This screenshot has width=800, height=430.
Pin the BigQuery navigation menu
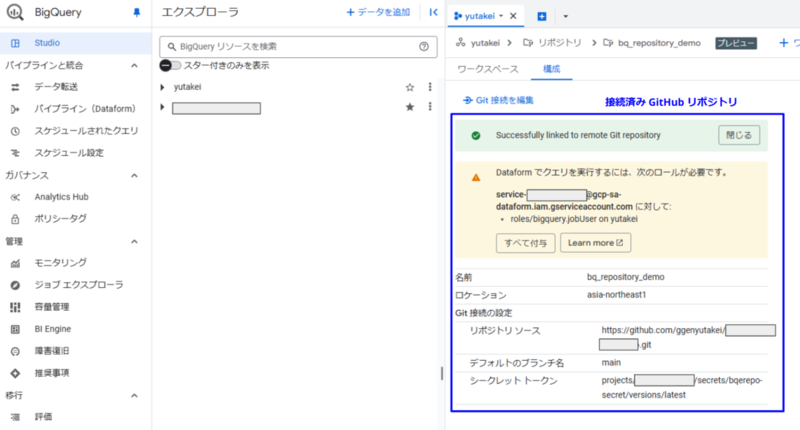(x=136, y=13)
